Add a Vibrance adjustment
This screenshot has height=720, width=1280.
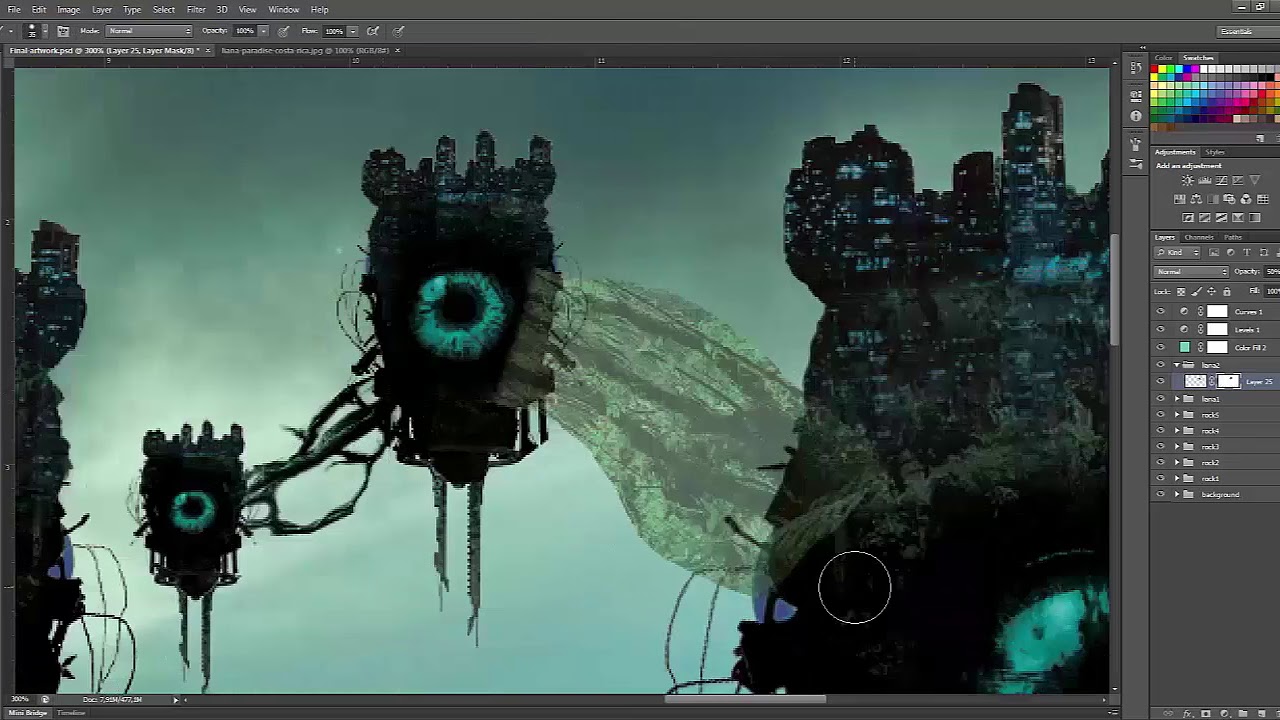click(1255, 180)
